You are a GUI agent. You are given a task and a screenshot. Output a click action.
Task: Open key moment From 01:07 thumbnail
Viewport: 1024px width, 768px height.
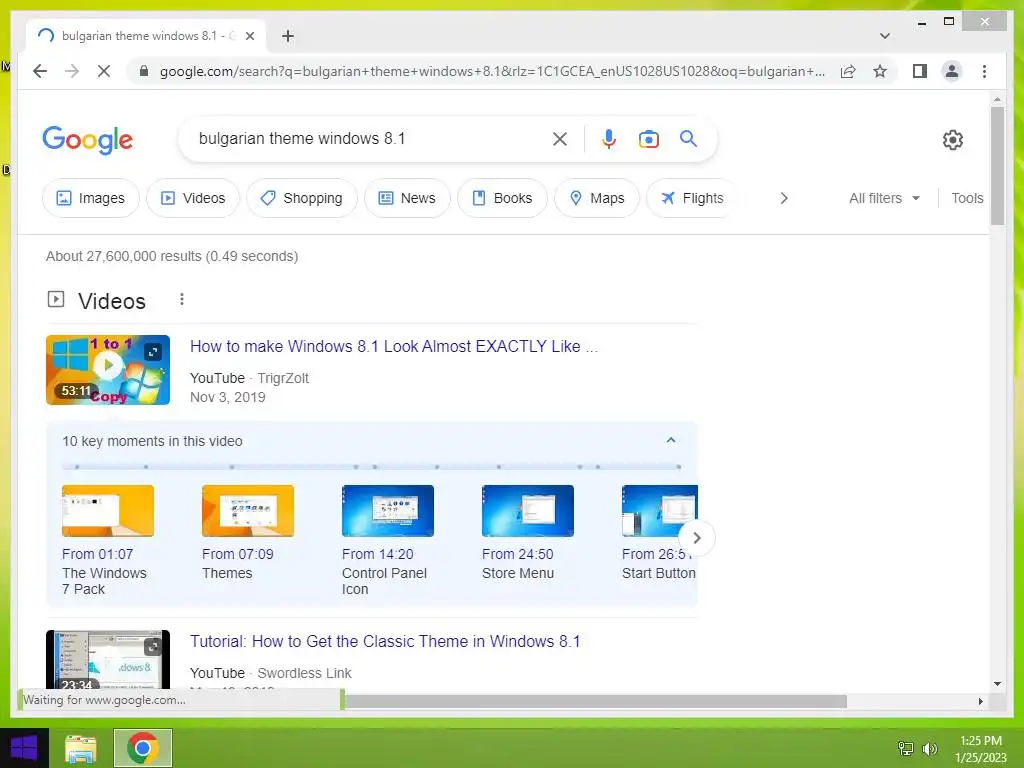click(108, 511)
